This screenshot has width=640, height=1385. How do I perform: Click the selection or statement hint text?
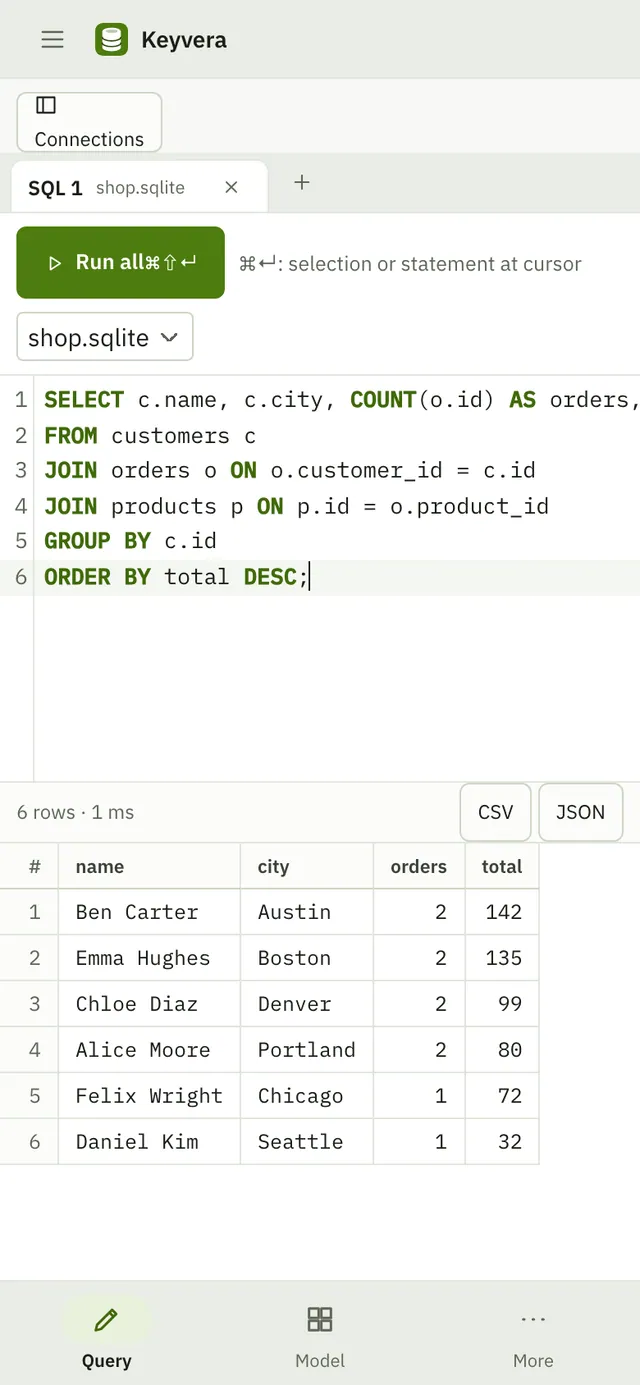click(x=410, y=264)
